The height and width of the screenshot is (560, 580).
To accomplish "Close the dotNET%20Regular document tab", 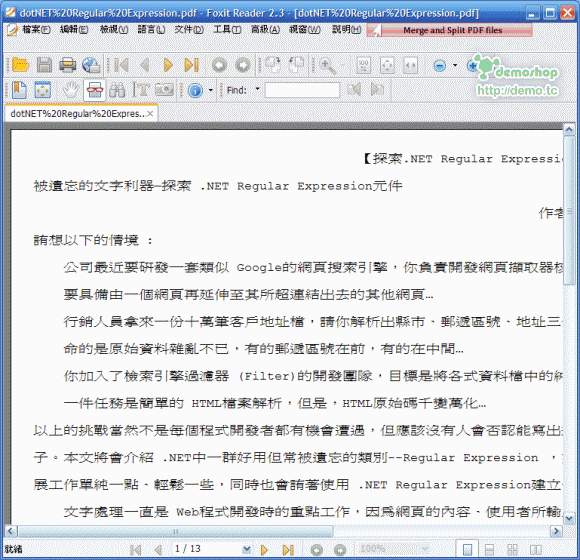I will (x=150, y=114).
